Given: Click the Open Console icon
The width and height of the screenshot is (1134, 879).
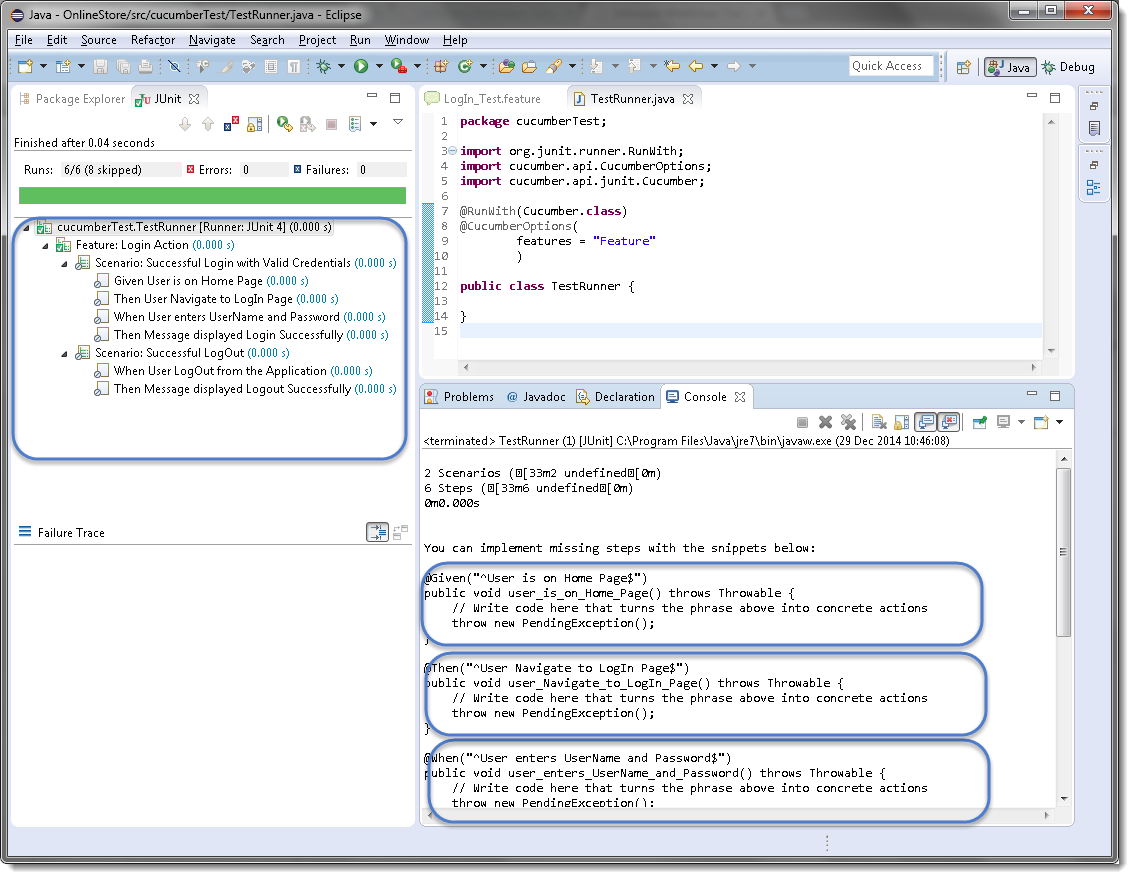Looking at the screenshot, I should pos(1041,422).
